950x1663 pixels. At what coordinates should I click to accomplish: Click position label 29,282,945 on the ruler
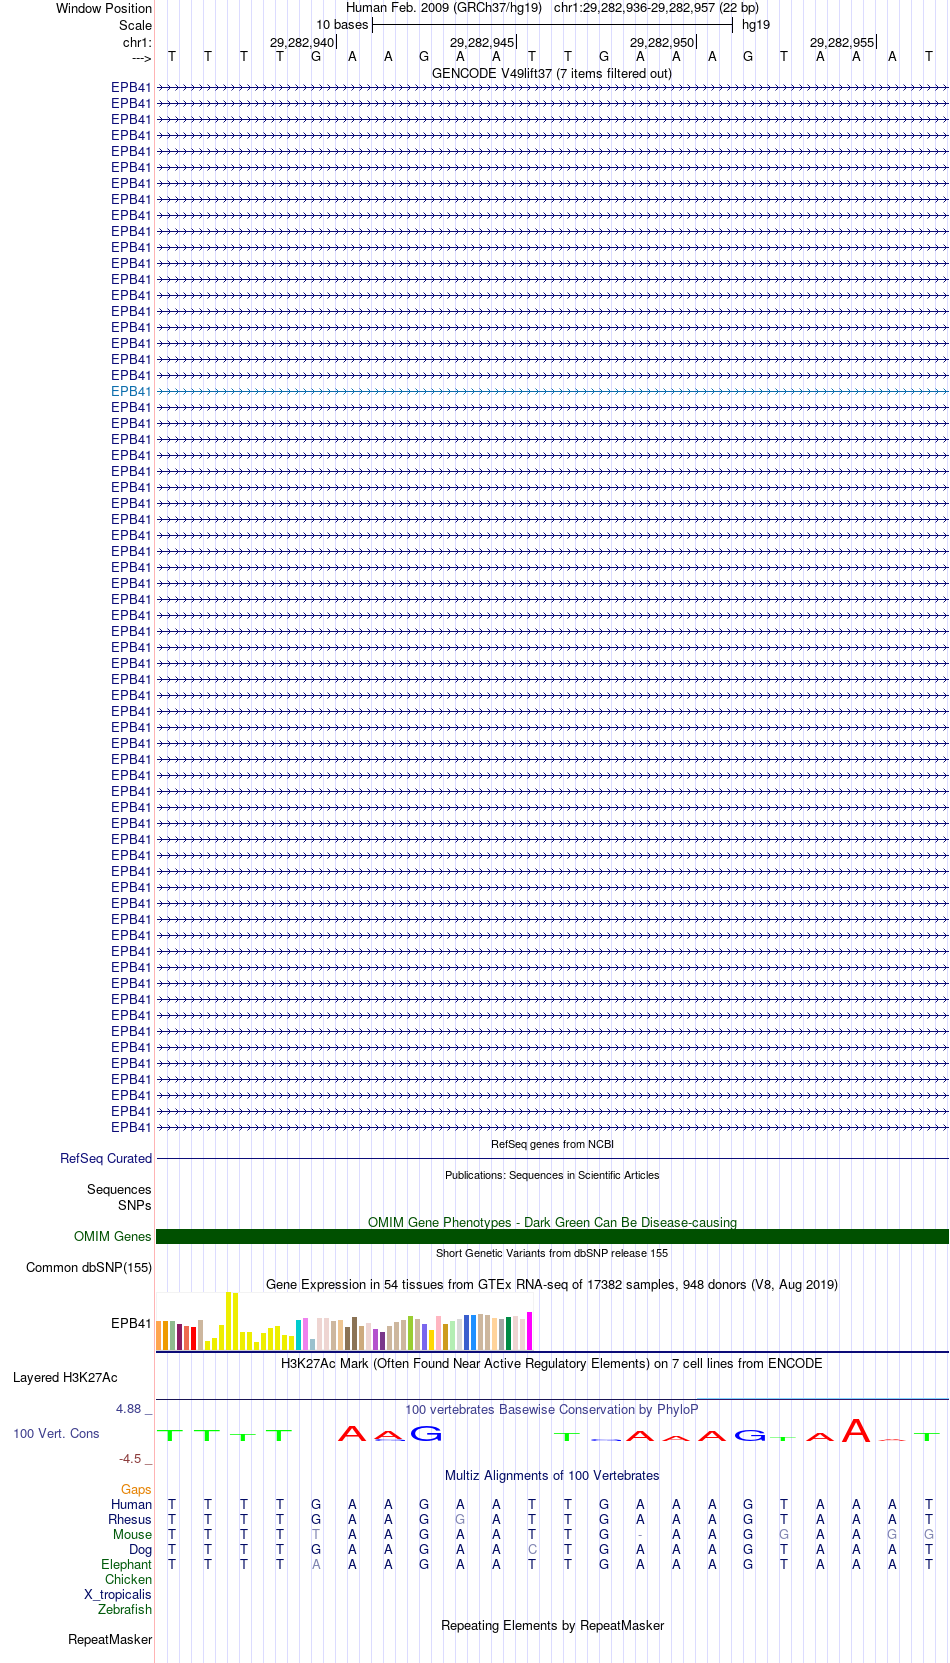coord(482,43)
